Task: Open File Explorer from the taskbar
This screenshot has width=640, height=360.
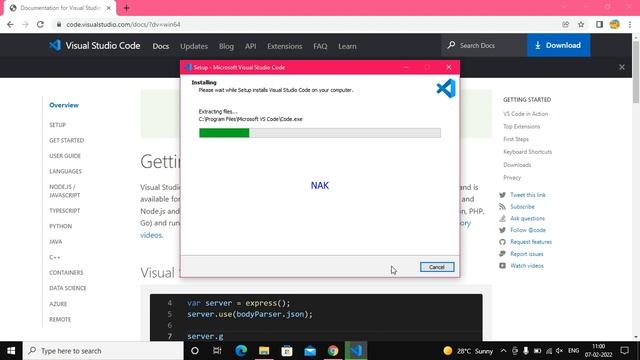Action: [x=264, y=351]
